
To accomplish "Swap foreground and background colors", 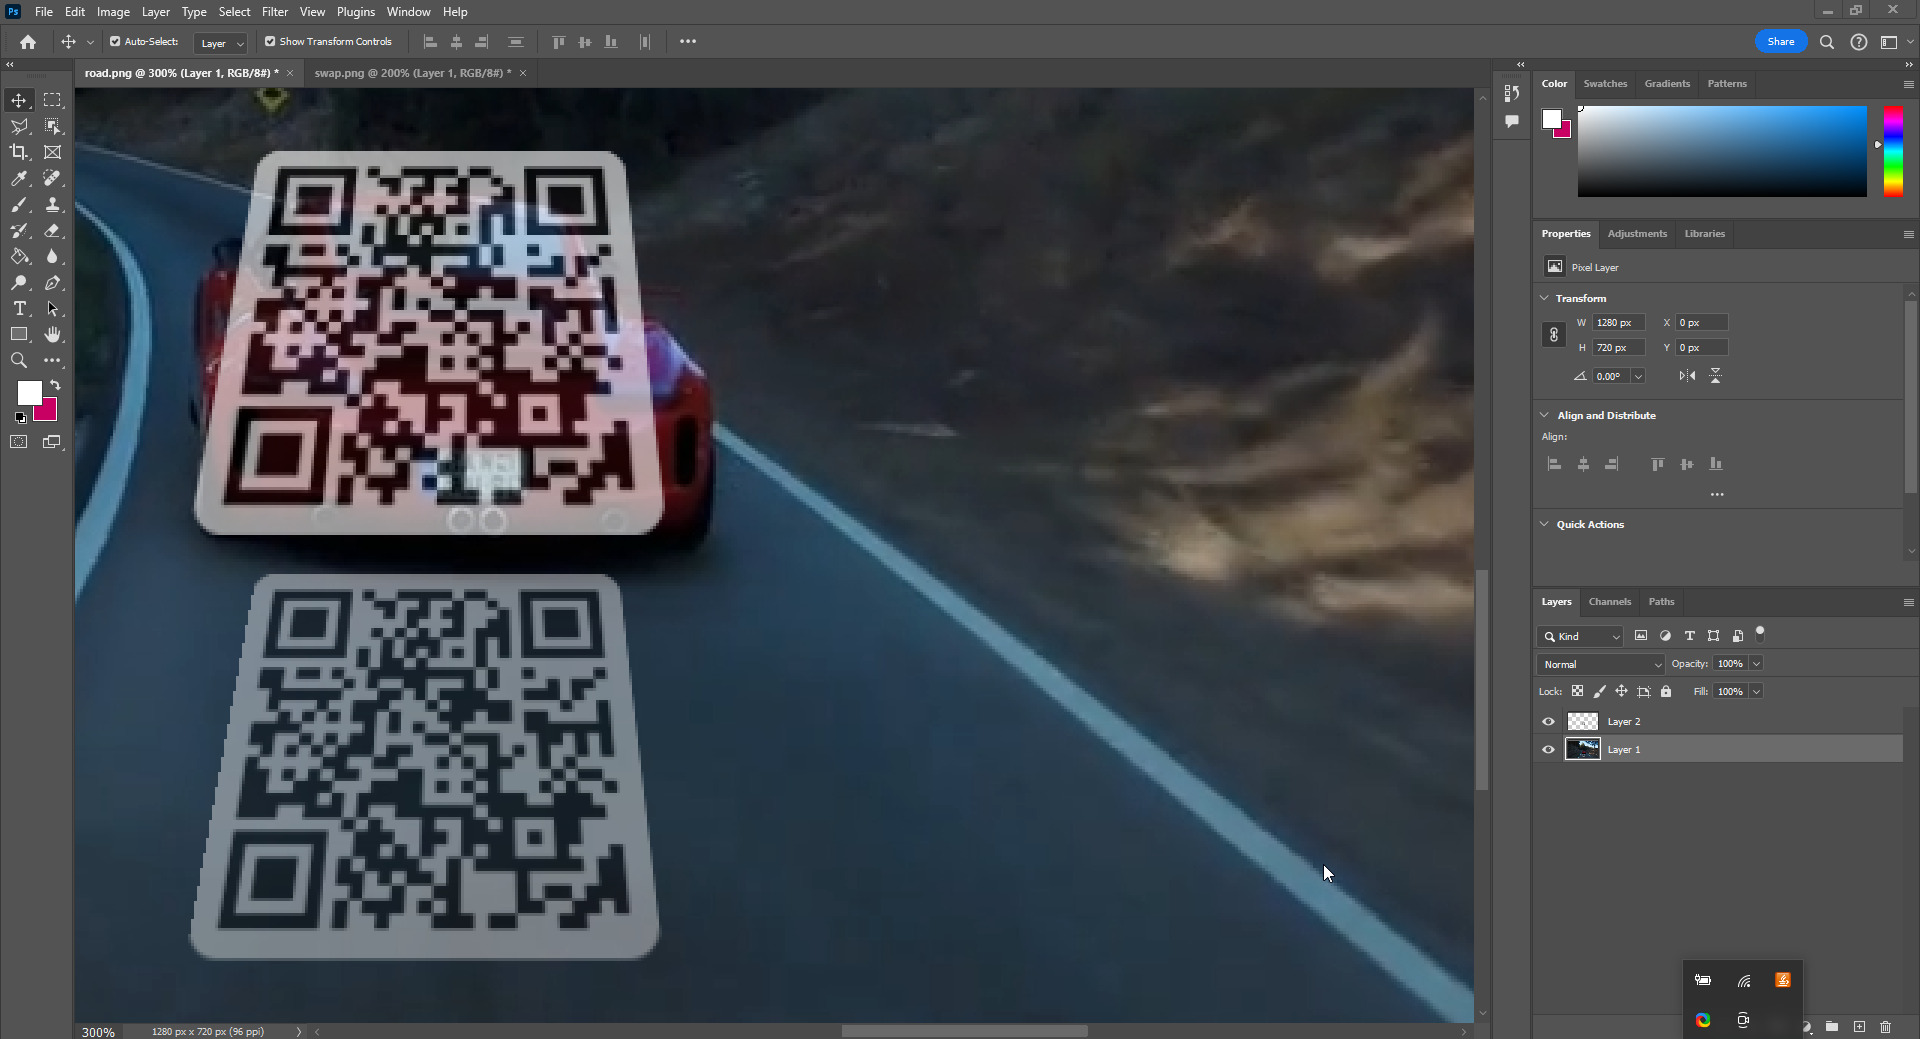I will click(55, 385).
